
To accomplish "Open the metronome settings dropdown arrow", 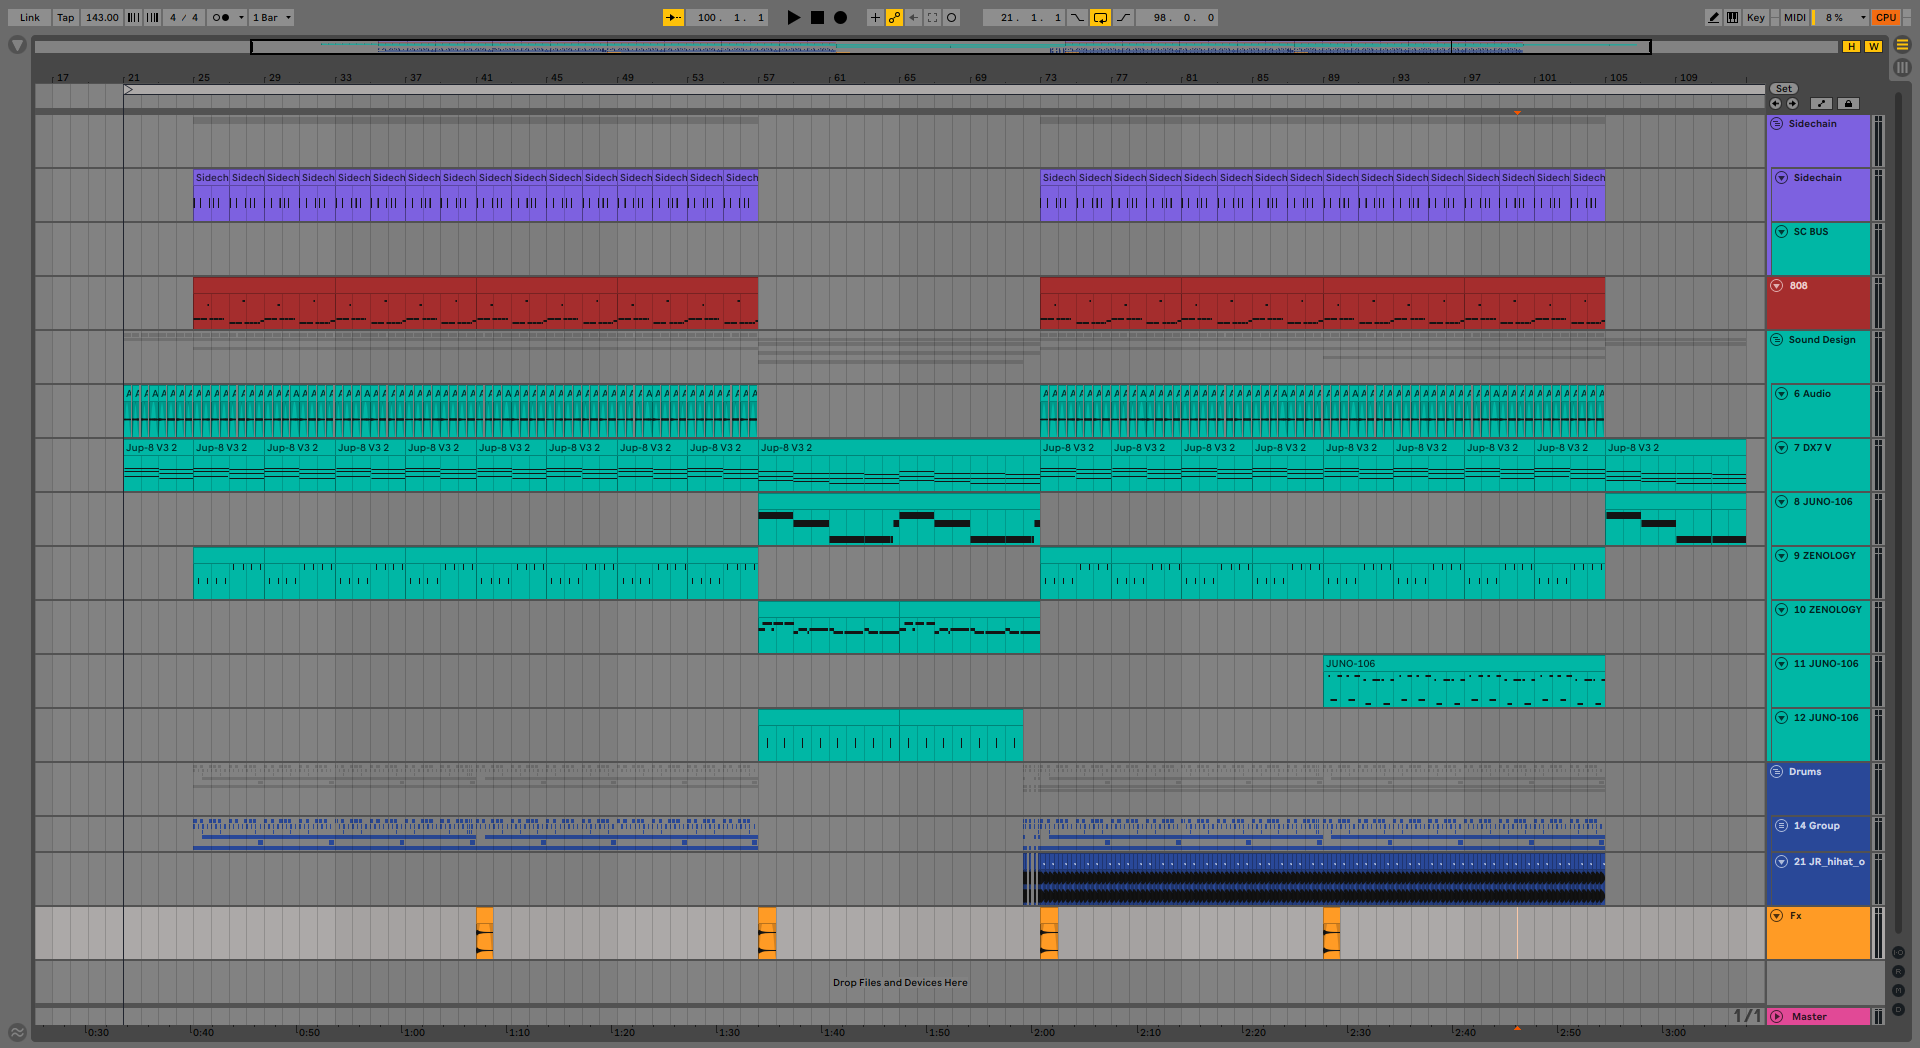I will (x=241, y=17).
